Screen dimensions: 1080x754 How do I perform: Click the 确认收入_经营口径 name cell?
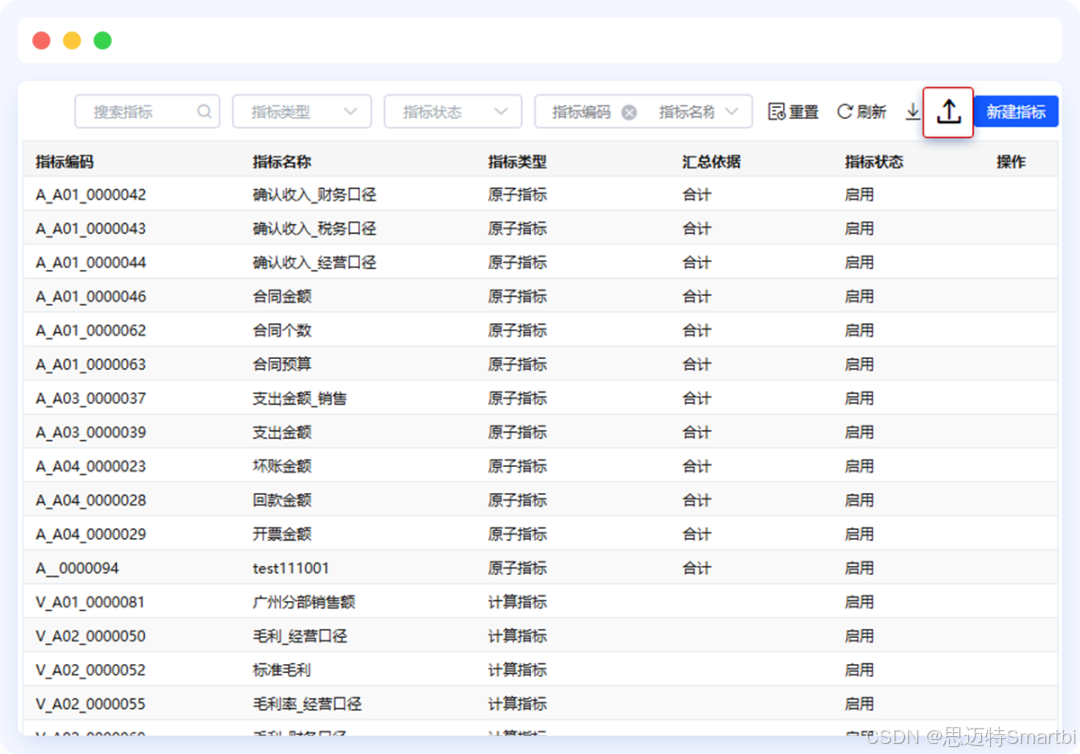pos(314,262)
